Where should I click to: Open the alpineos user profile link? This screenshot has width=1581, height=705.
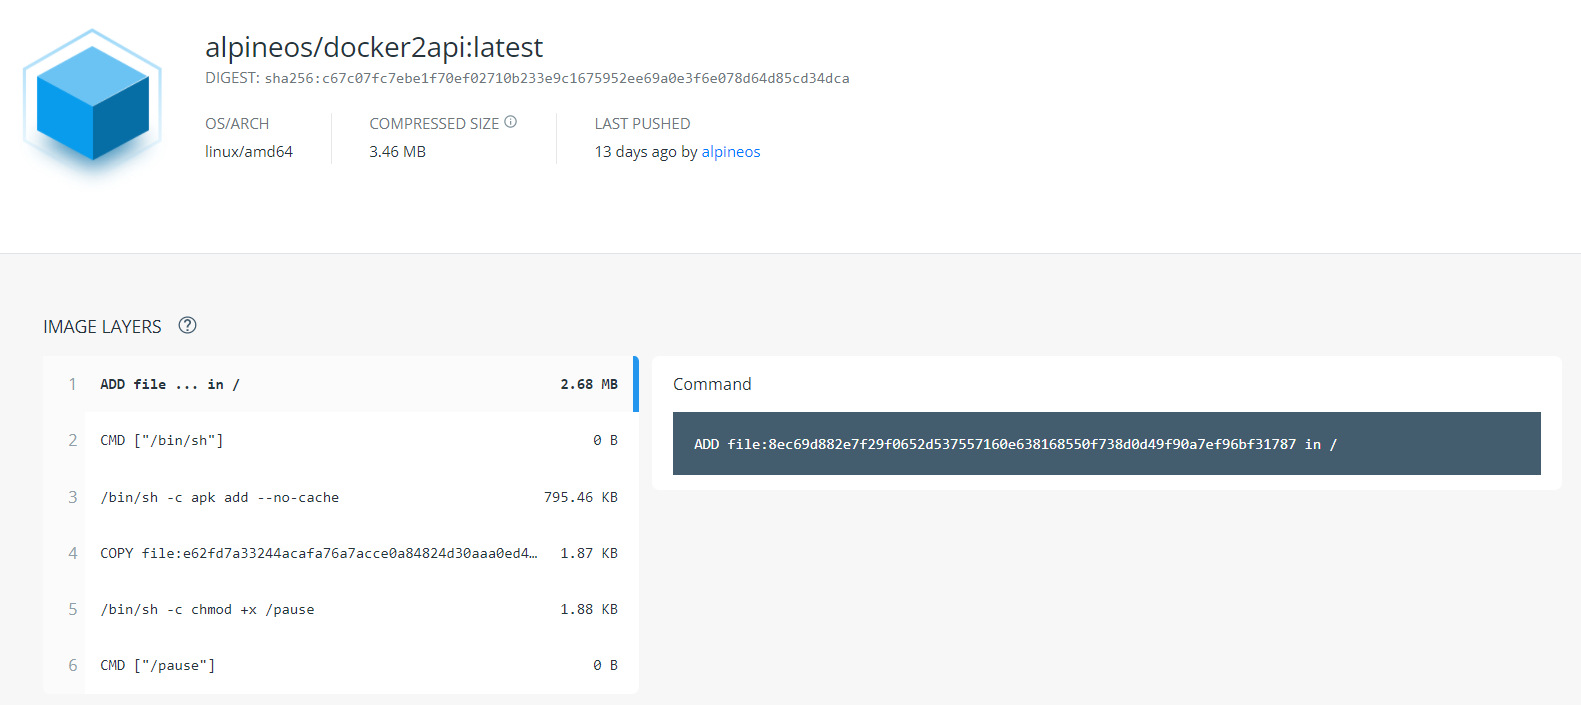click(730, 152)
